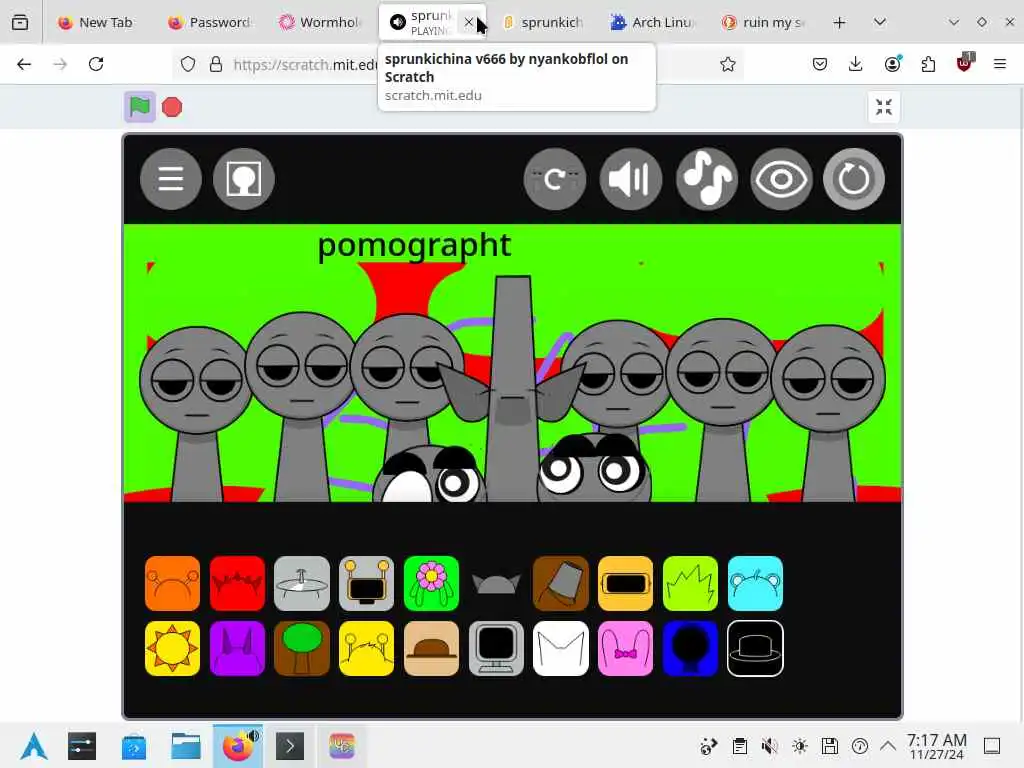
Task: Select the grey computer monitor character icon
Action: coord(496,648)
